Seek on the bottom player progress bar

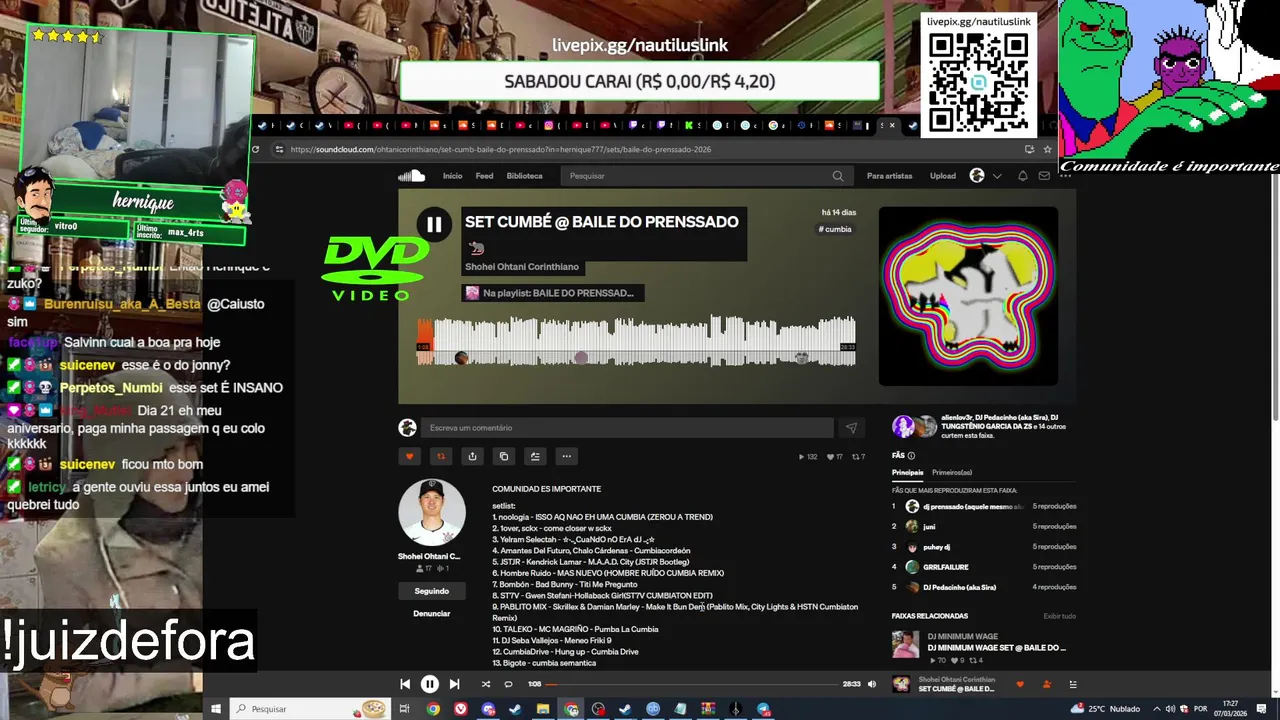[x=692, y=684]
